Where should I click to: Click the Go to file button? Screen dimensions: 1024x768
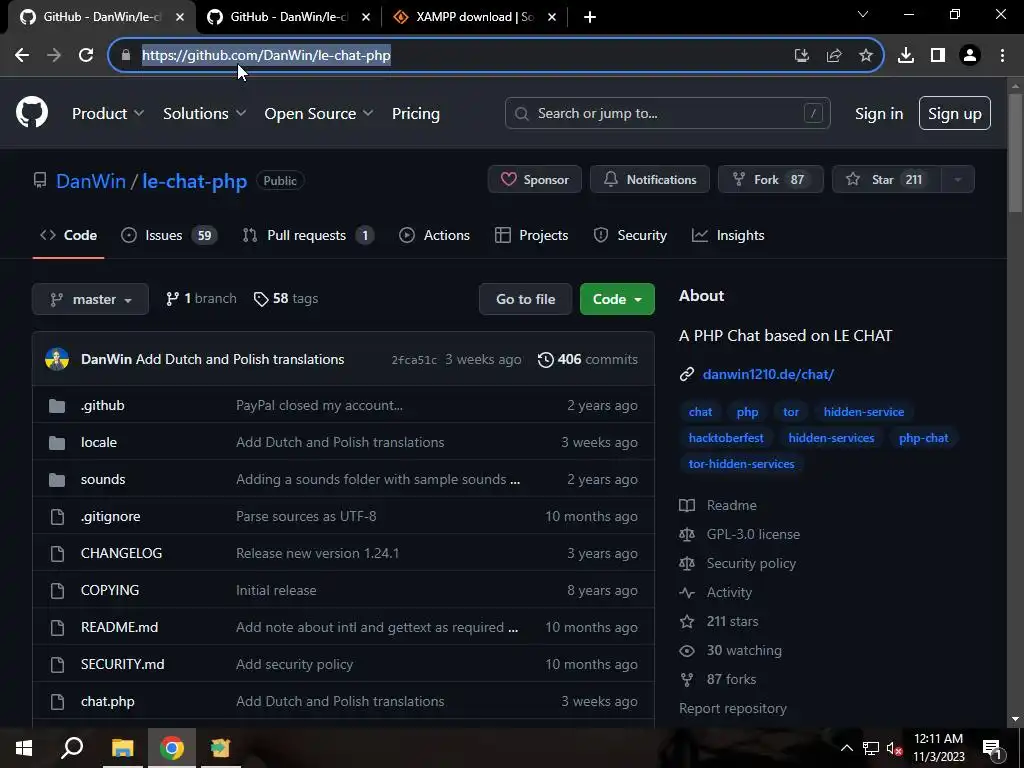526,299
